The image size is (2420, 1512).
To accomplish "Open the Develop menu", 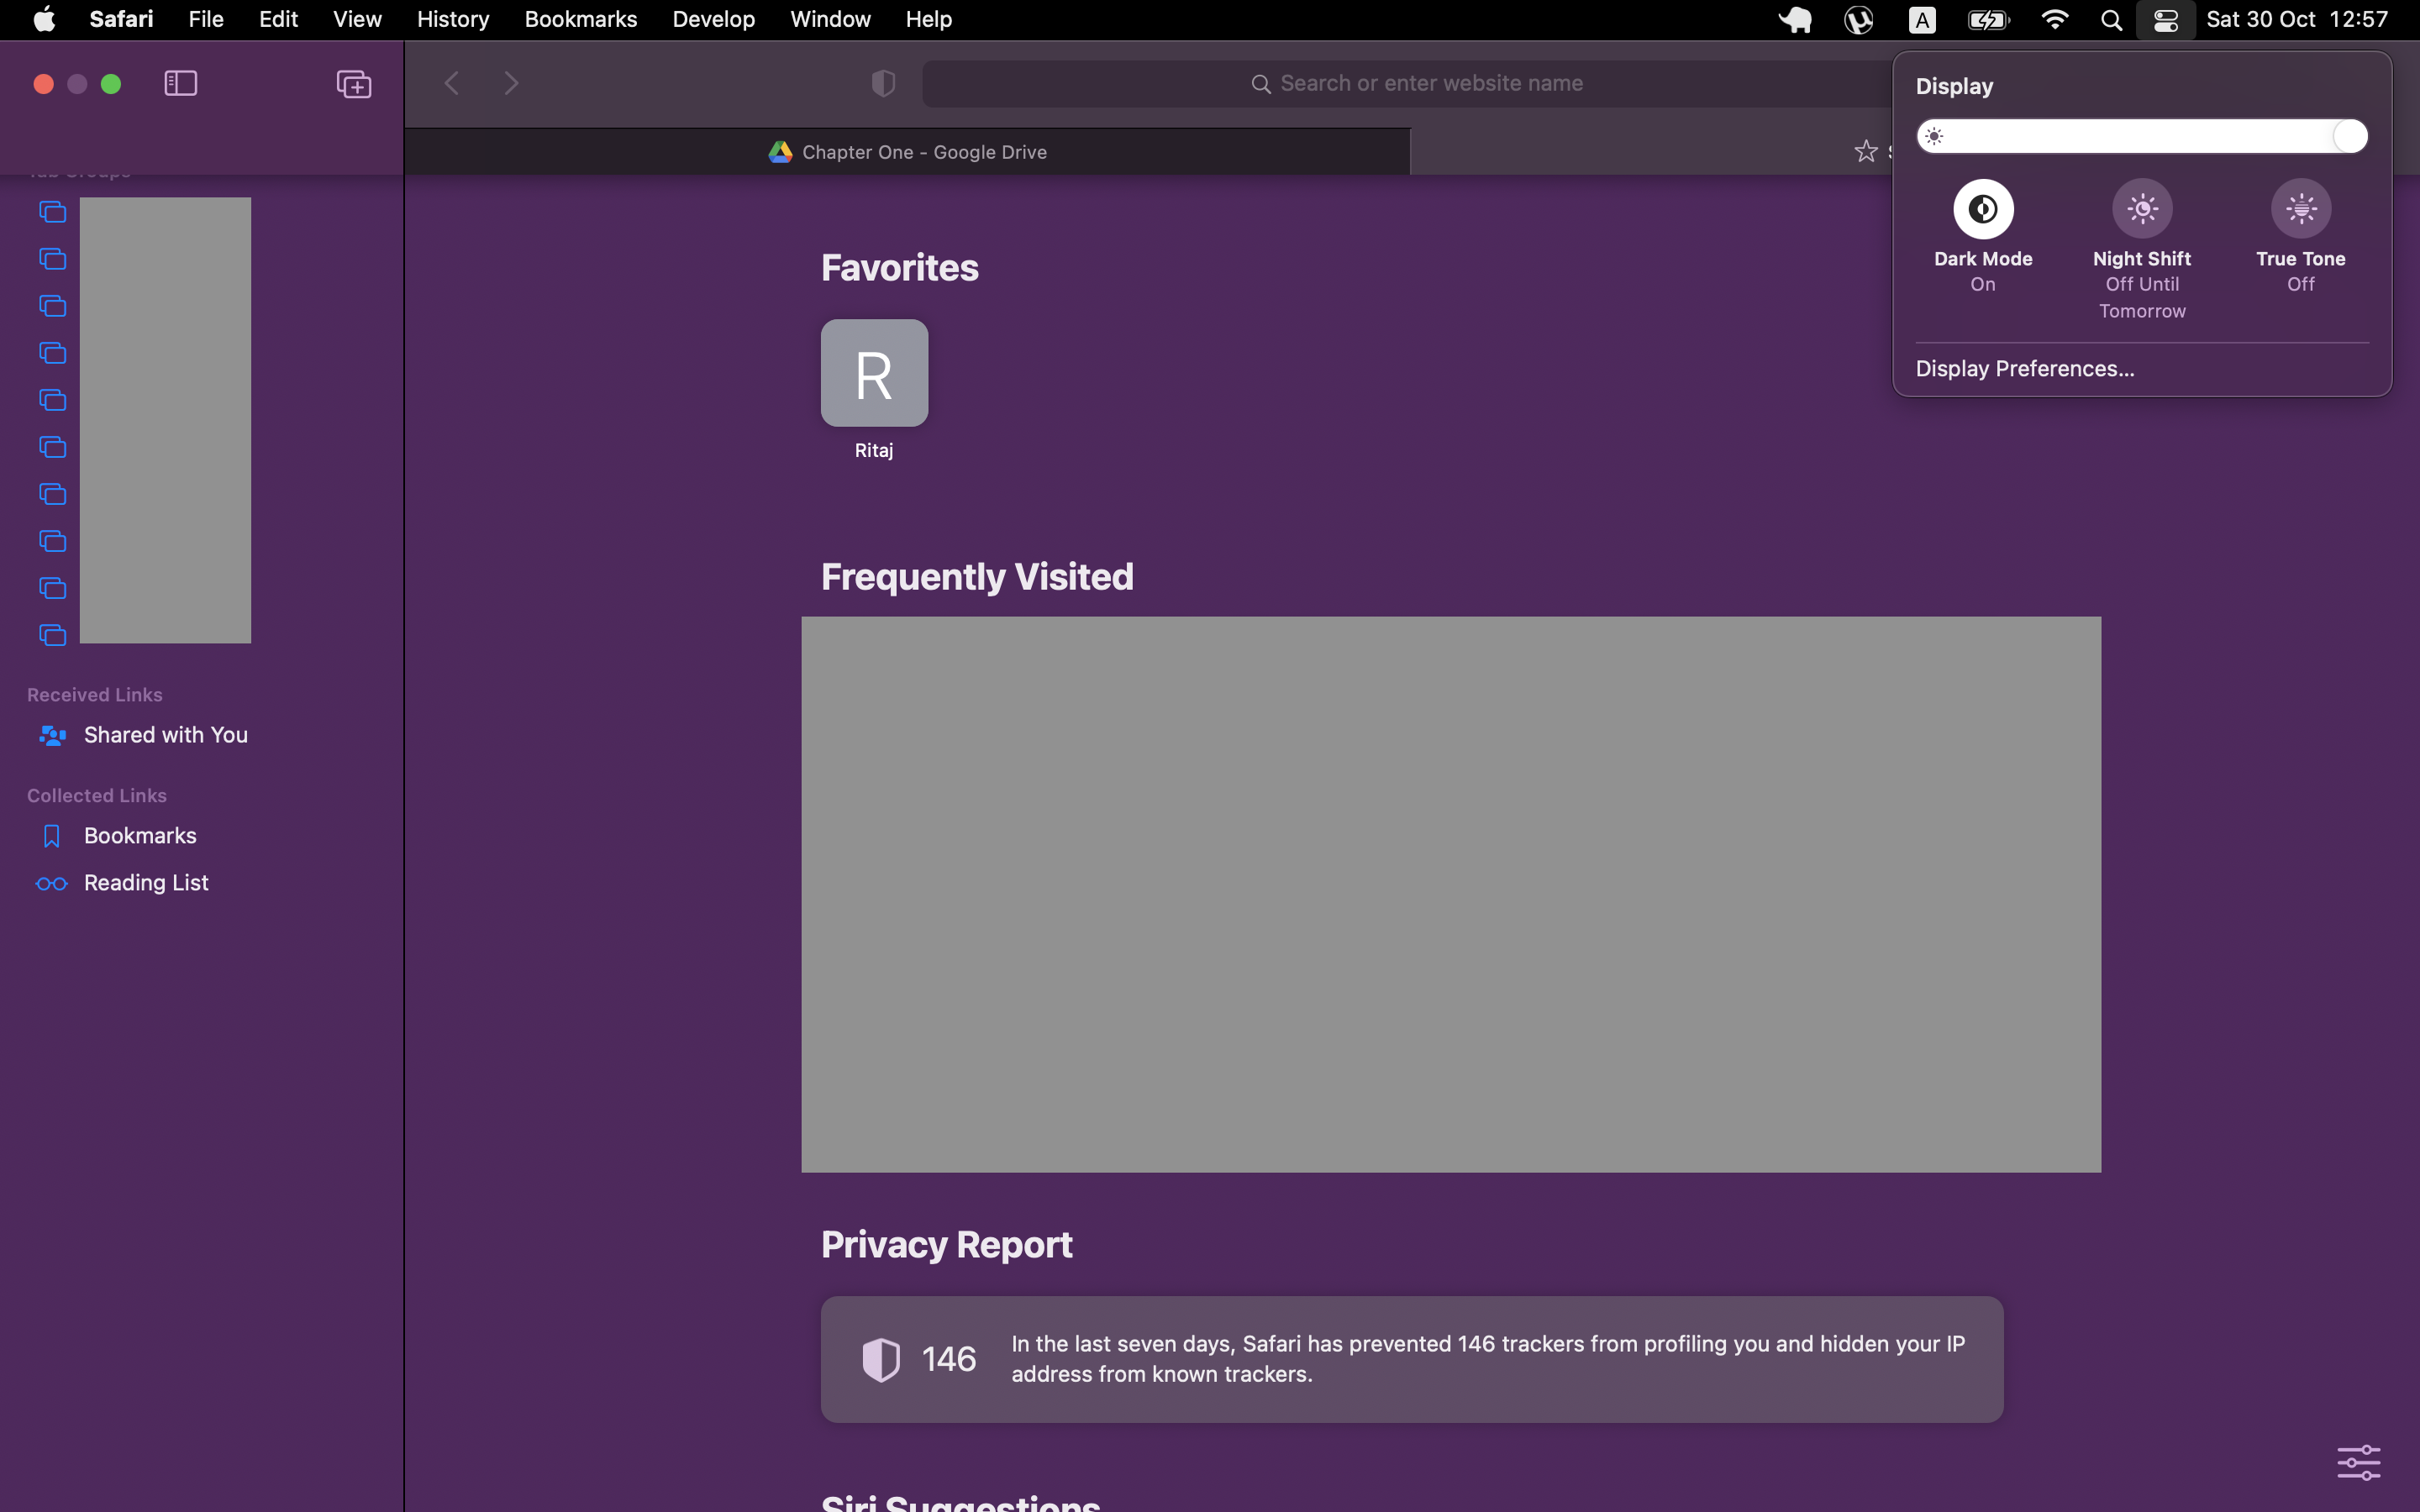I will click(x=712, y=20).
